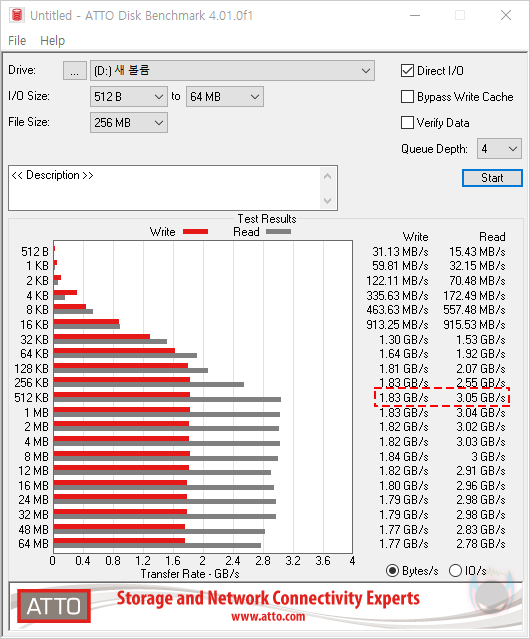This screenshot has height=639, width=530.
Task: Click the Description scrollbar down arrow
Action: (328, 201)
